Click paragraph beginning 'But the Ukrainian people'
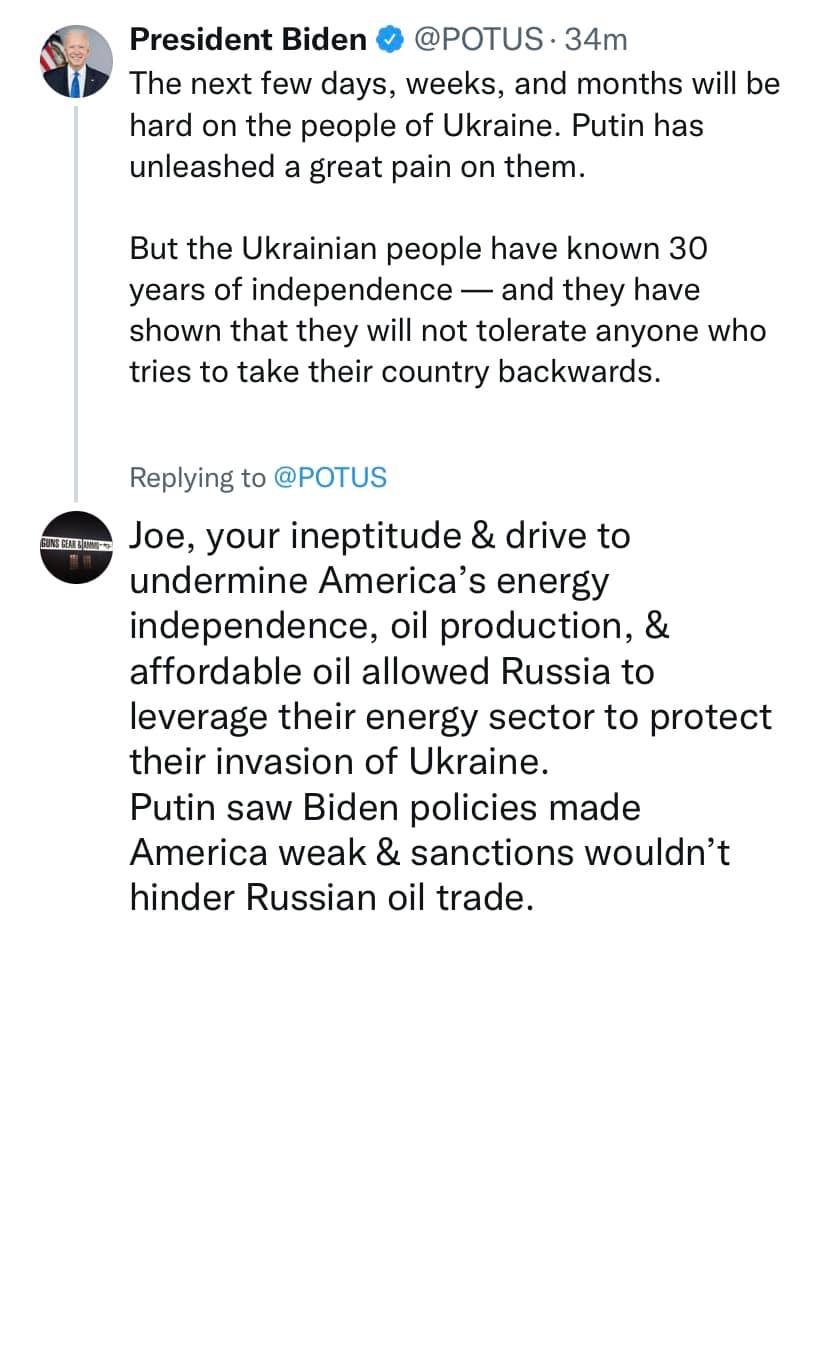Image resolution: width=828 pixels, height=1369 pixels. 418,248
